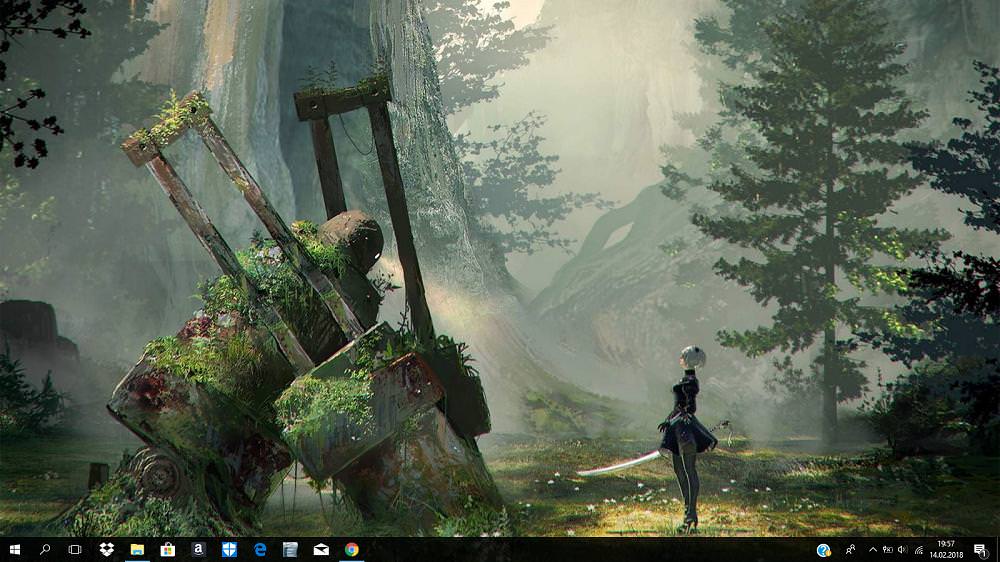Open the Microsoft Store app
1000x562 pixels.
[x=168, y=549]
